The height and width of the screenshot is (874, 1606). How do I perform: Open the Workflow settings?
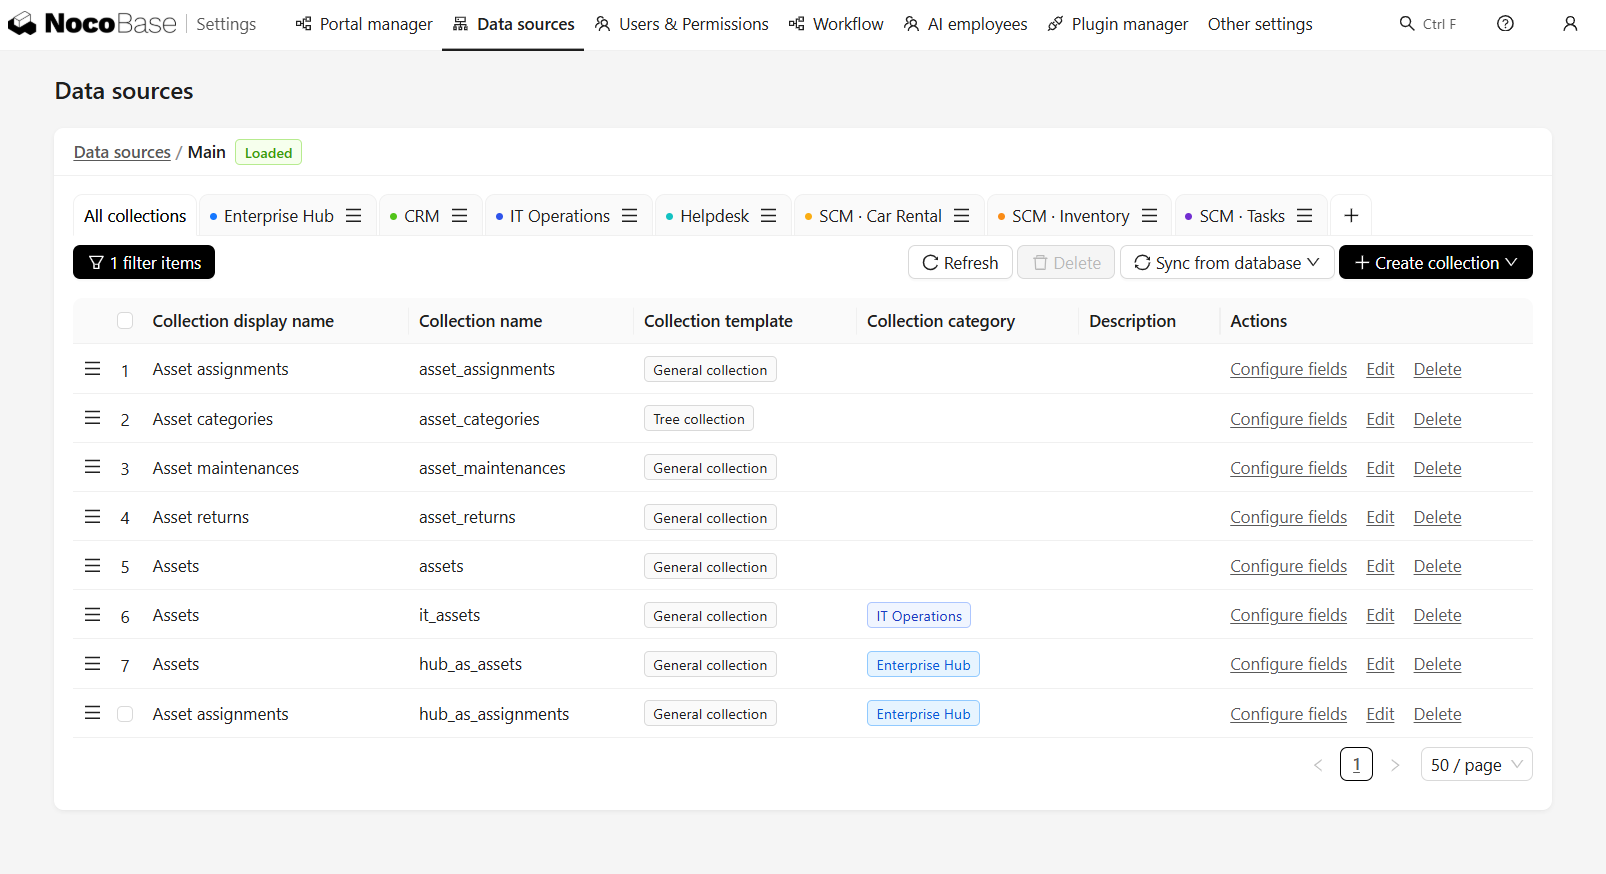point(836,24)
